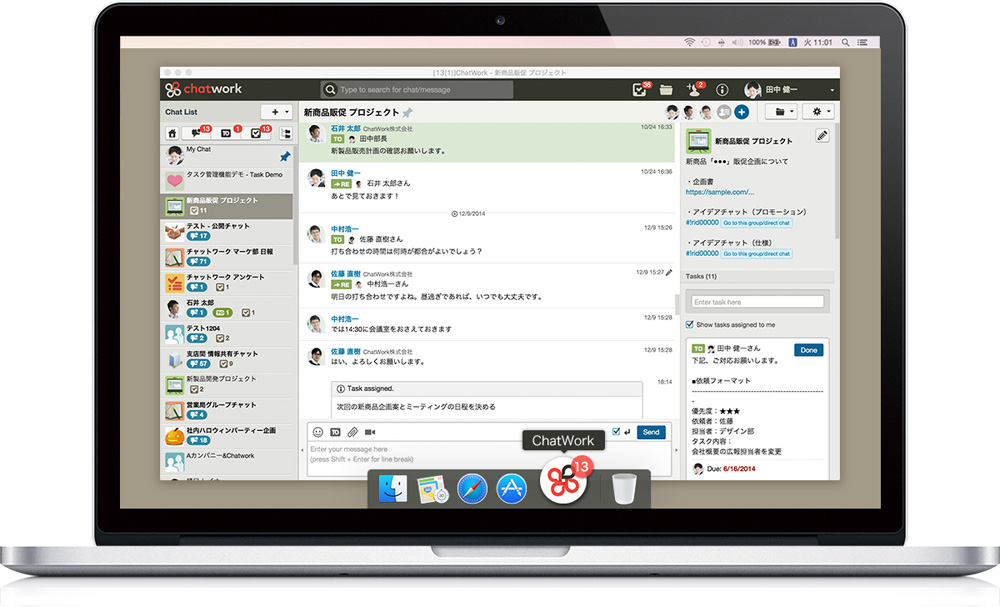Viewport: 1000px width, 607px height.
Task: Open the gear settings dropdown
Action: (818, 112)
